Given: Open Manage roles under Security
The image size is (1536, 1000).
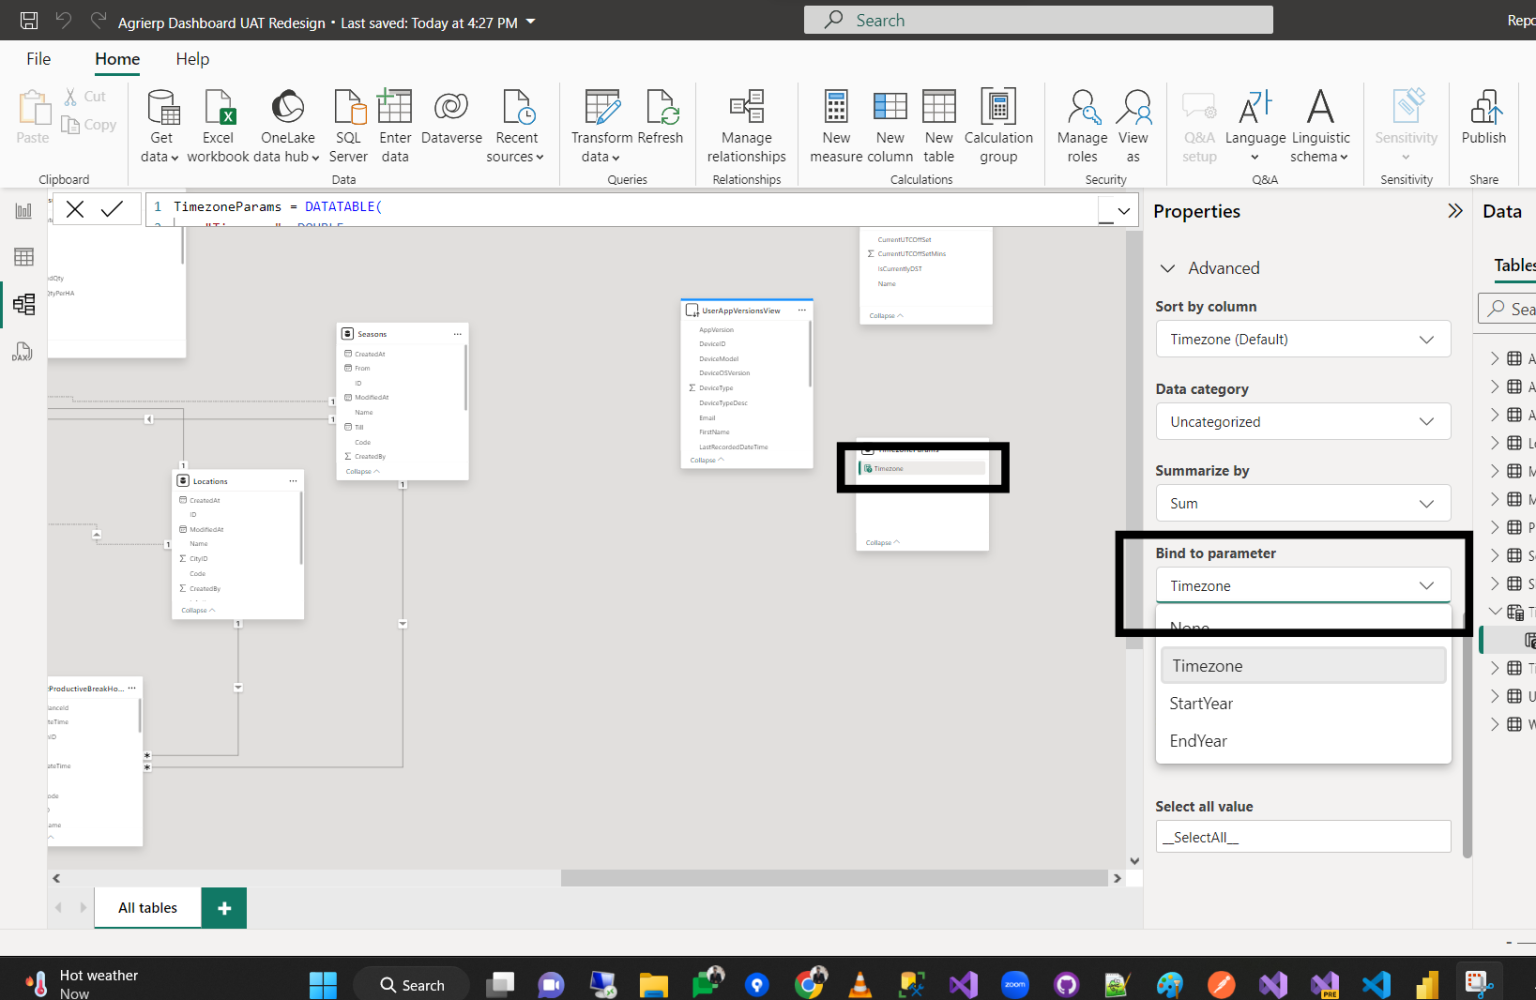Looking at the screenshot, I should coord(1081,123).
